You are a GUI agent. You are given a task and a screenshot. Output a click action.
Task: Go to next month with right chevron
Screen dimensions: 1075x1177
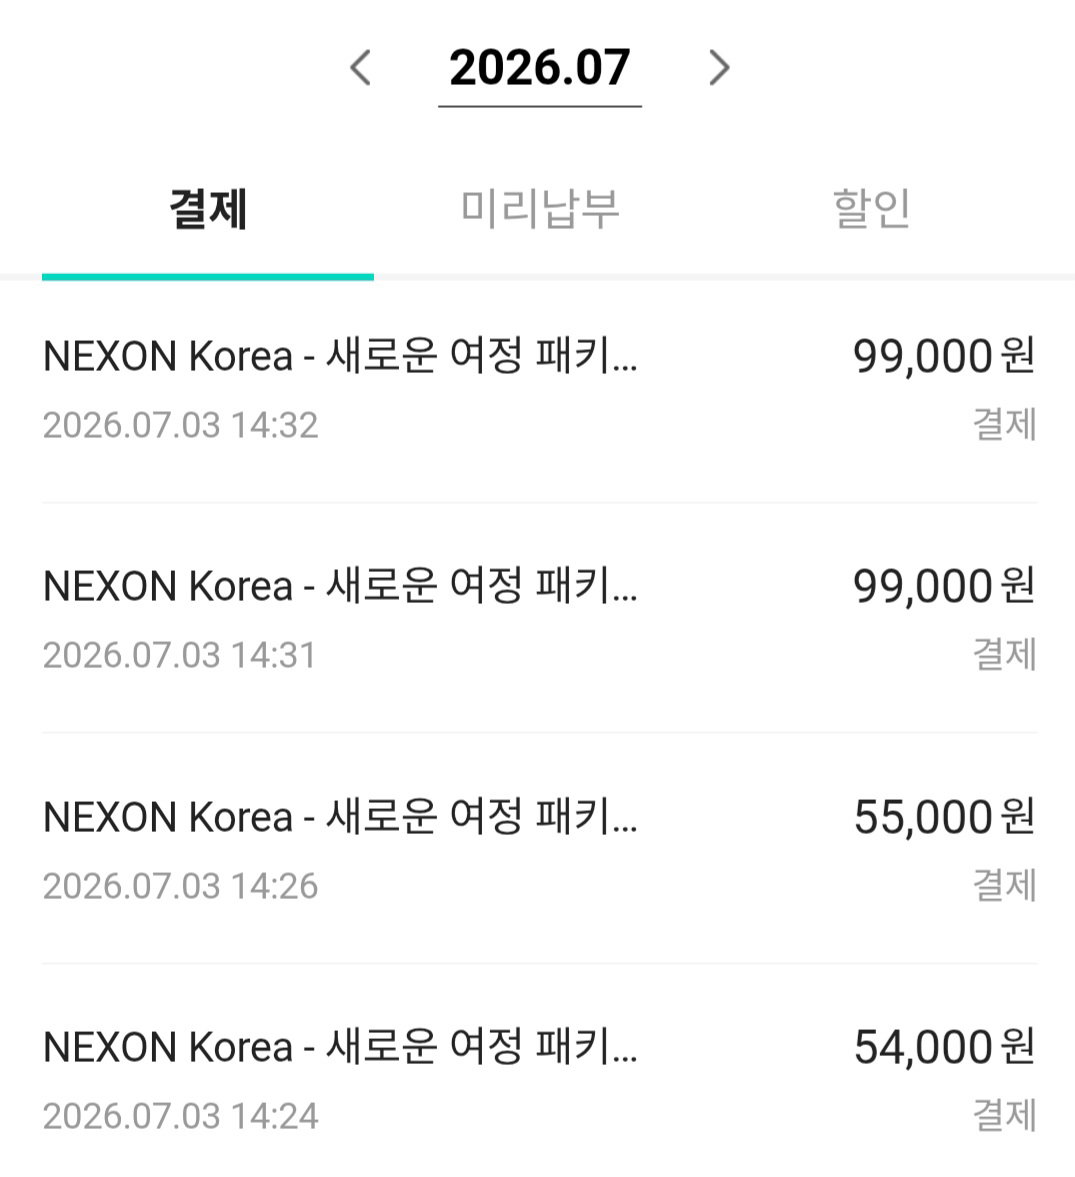point(719,68)
